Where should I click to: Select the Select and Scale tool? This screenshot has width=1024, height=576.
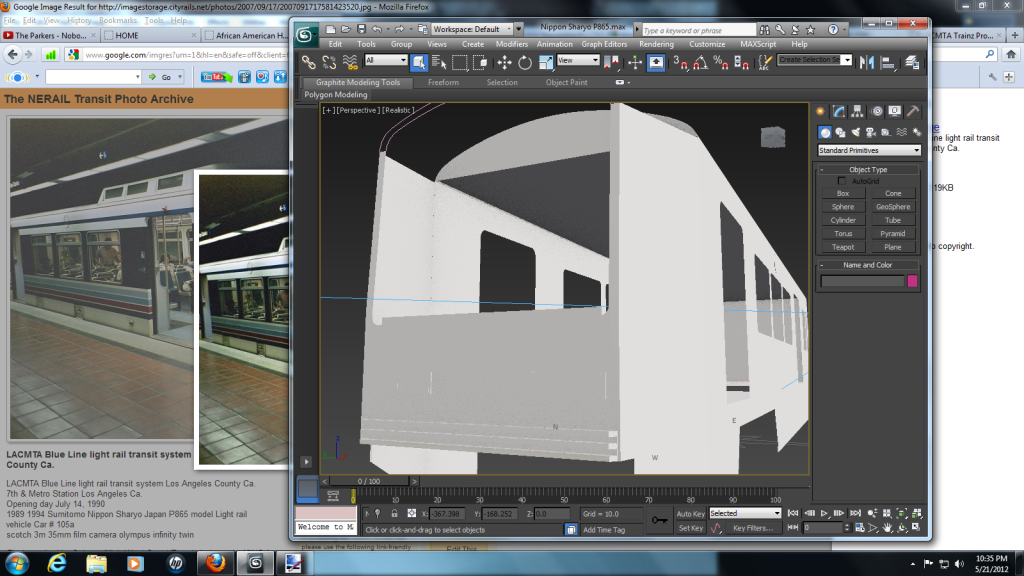coord(546,63)
